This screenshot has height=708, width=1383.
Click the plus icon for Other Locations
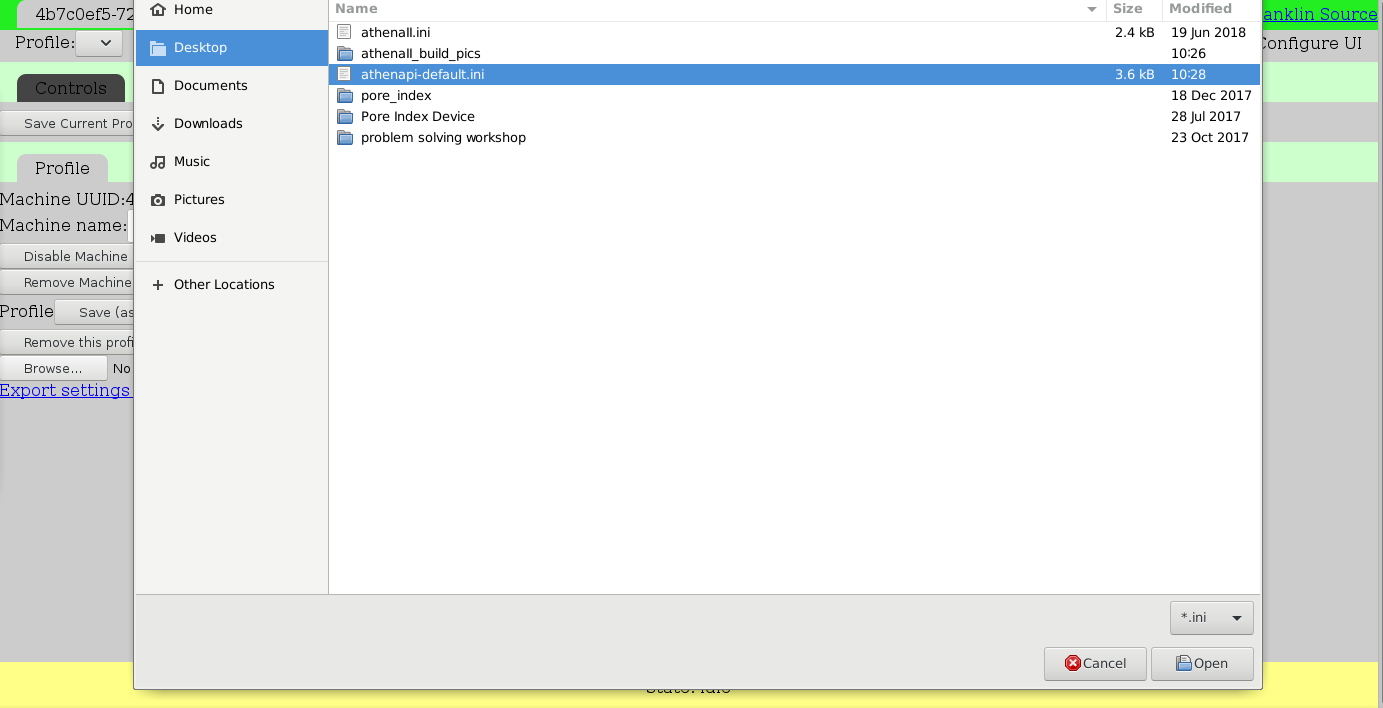click(158, 285)
